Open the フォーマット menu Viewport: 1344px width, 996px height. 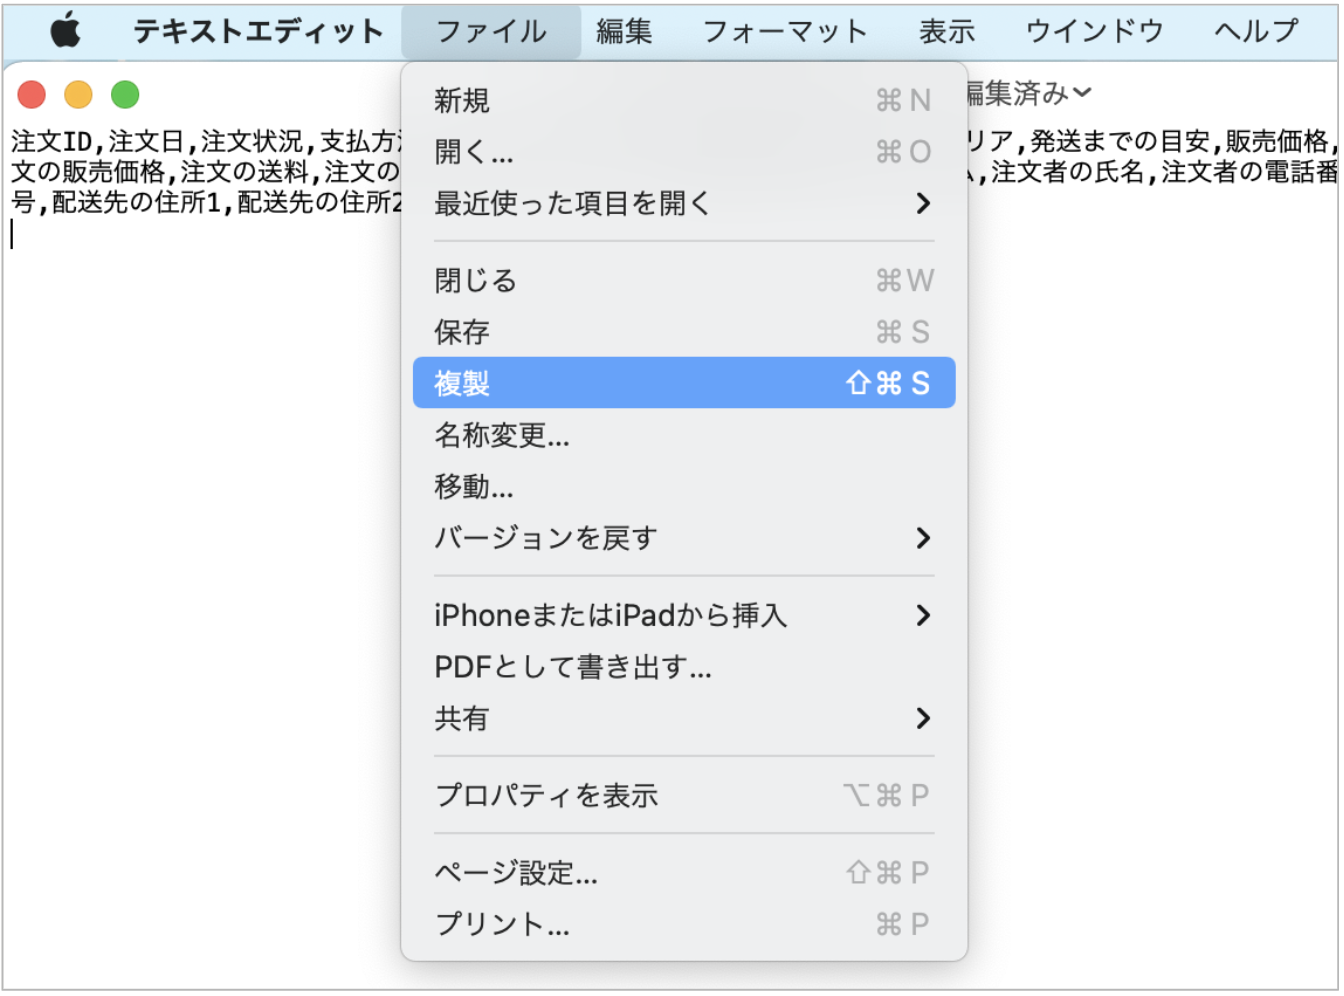coord(785,31)
